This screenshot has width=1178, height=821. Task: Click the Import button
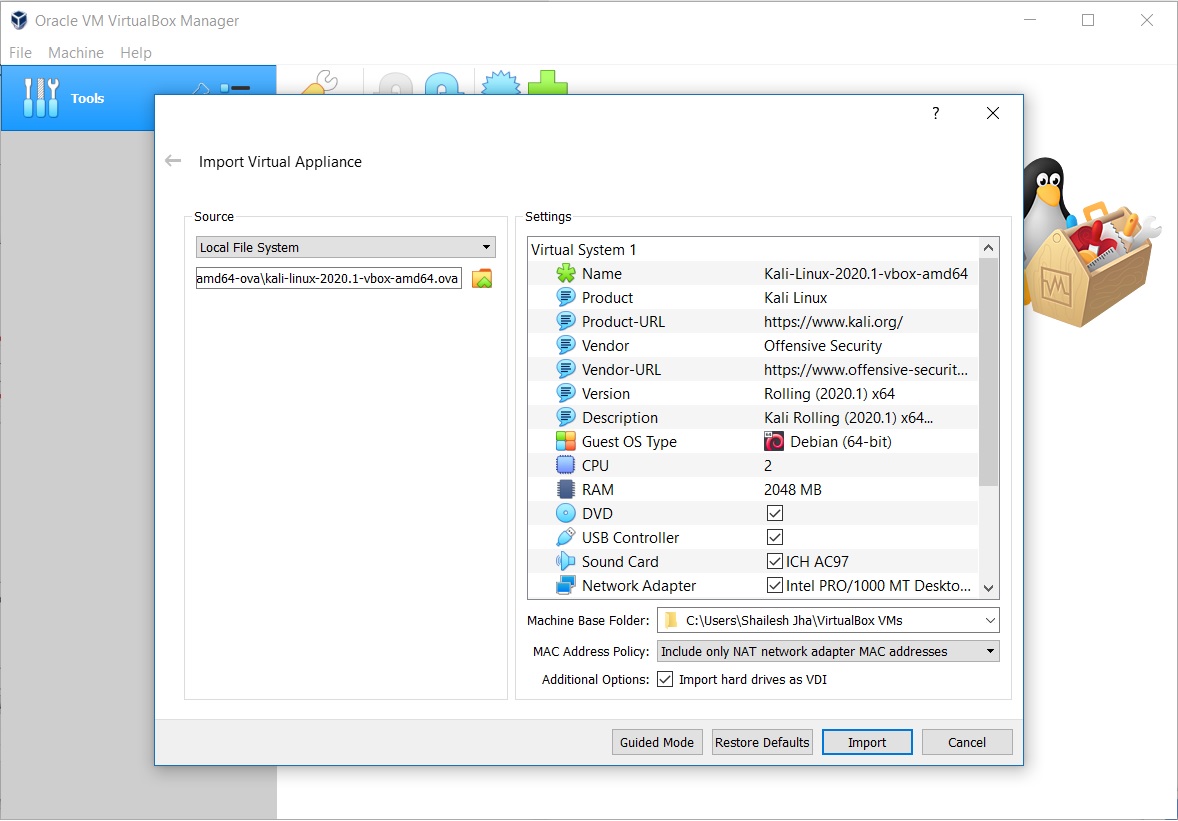[867, 742]
